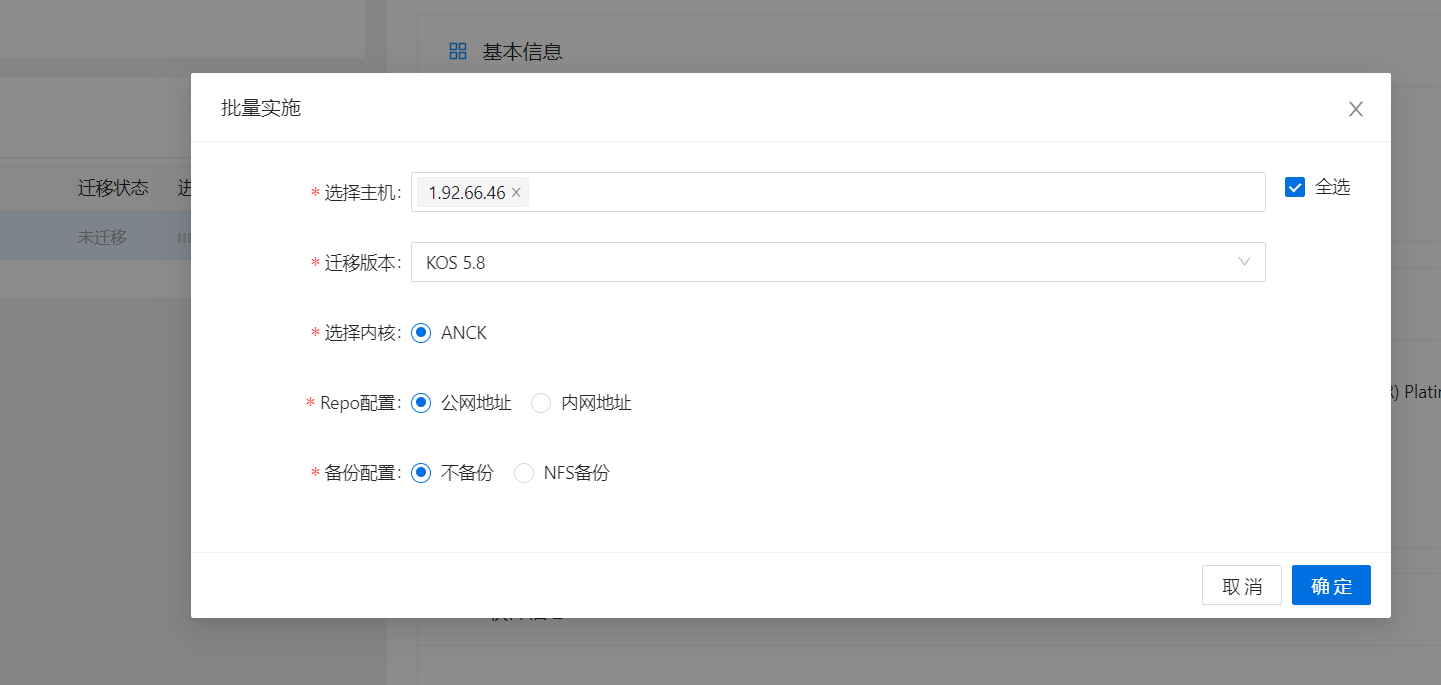The height and width of the screenshot is (685, 1441).
Task: Click the 取消 button
Action: click(x=1241, y=586)
